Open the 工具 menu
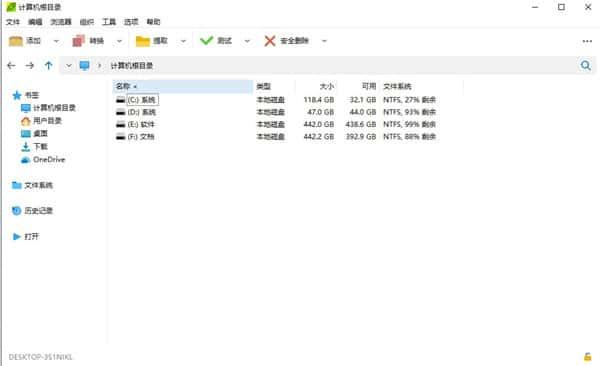This screenshot has height=366, width=600. (x=109, y=22)
